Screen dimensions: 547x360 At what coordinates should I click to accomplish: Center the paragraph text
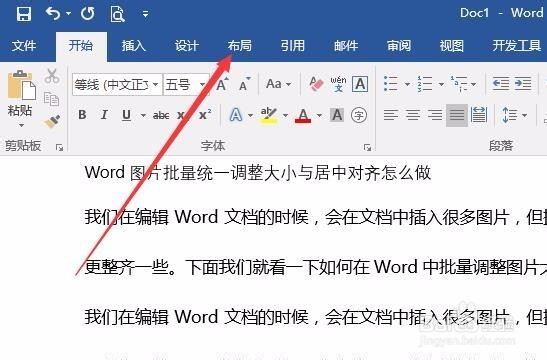tap(413, 115)
